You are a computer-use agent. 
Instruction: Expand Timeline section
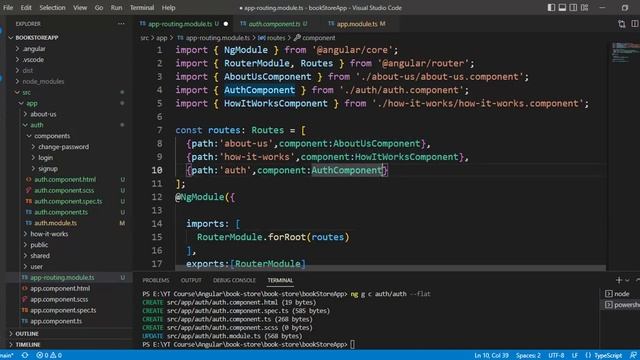tap(28, 344)
